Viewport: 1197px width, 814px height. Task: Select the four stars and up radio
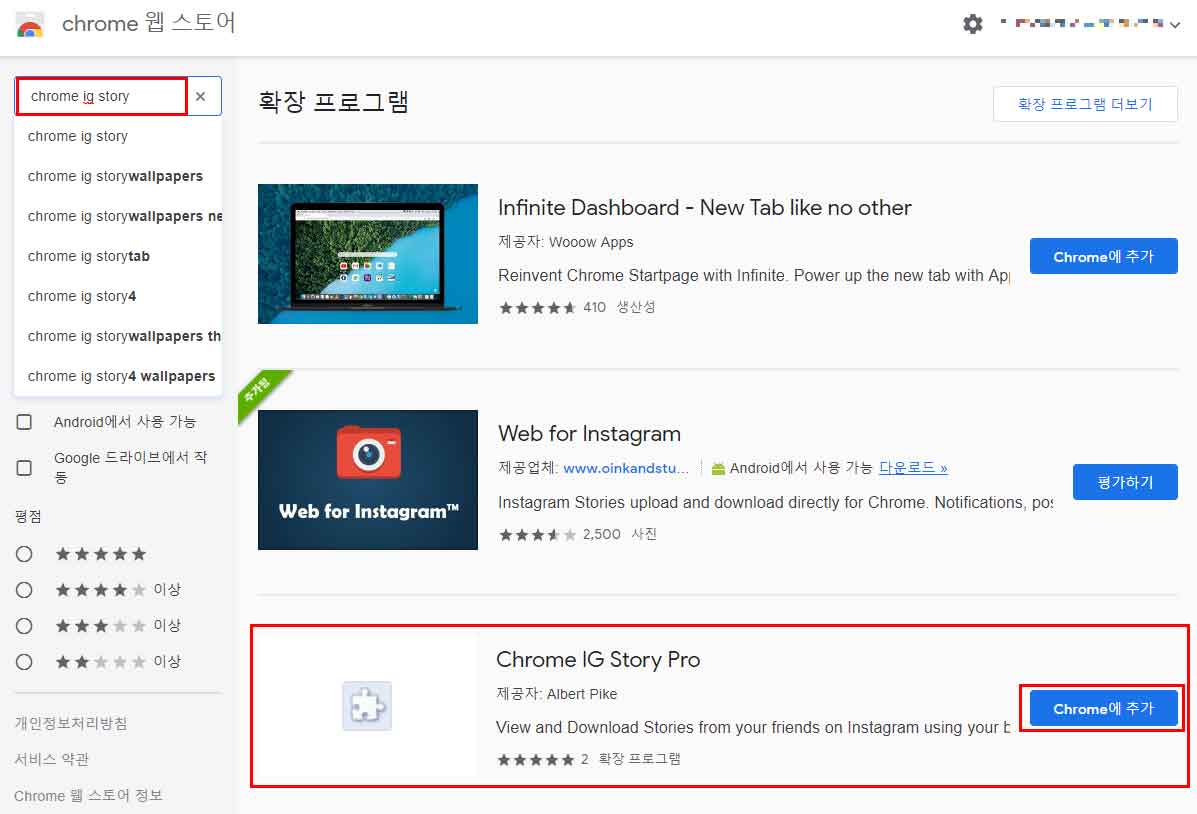pyautogui.click(x=24, y=590)
